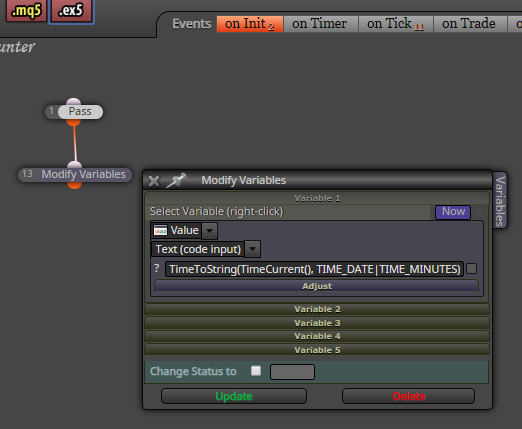Select the Pass block node
Image resolution: width=522 pixels, height=429 pixels.
click(80, 111)
